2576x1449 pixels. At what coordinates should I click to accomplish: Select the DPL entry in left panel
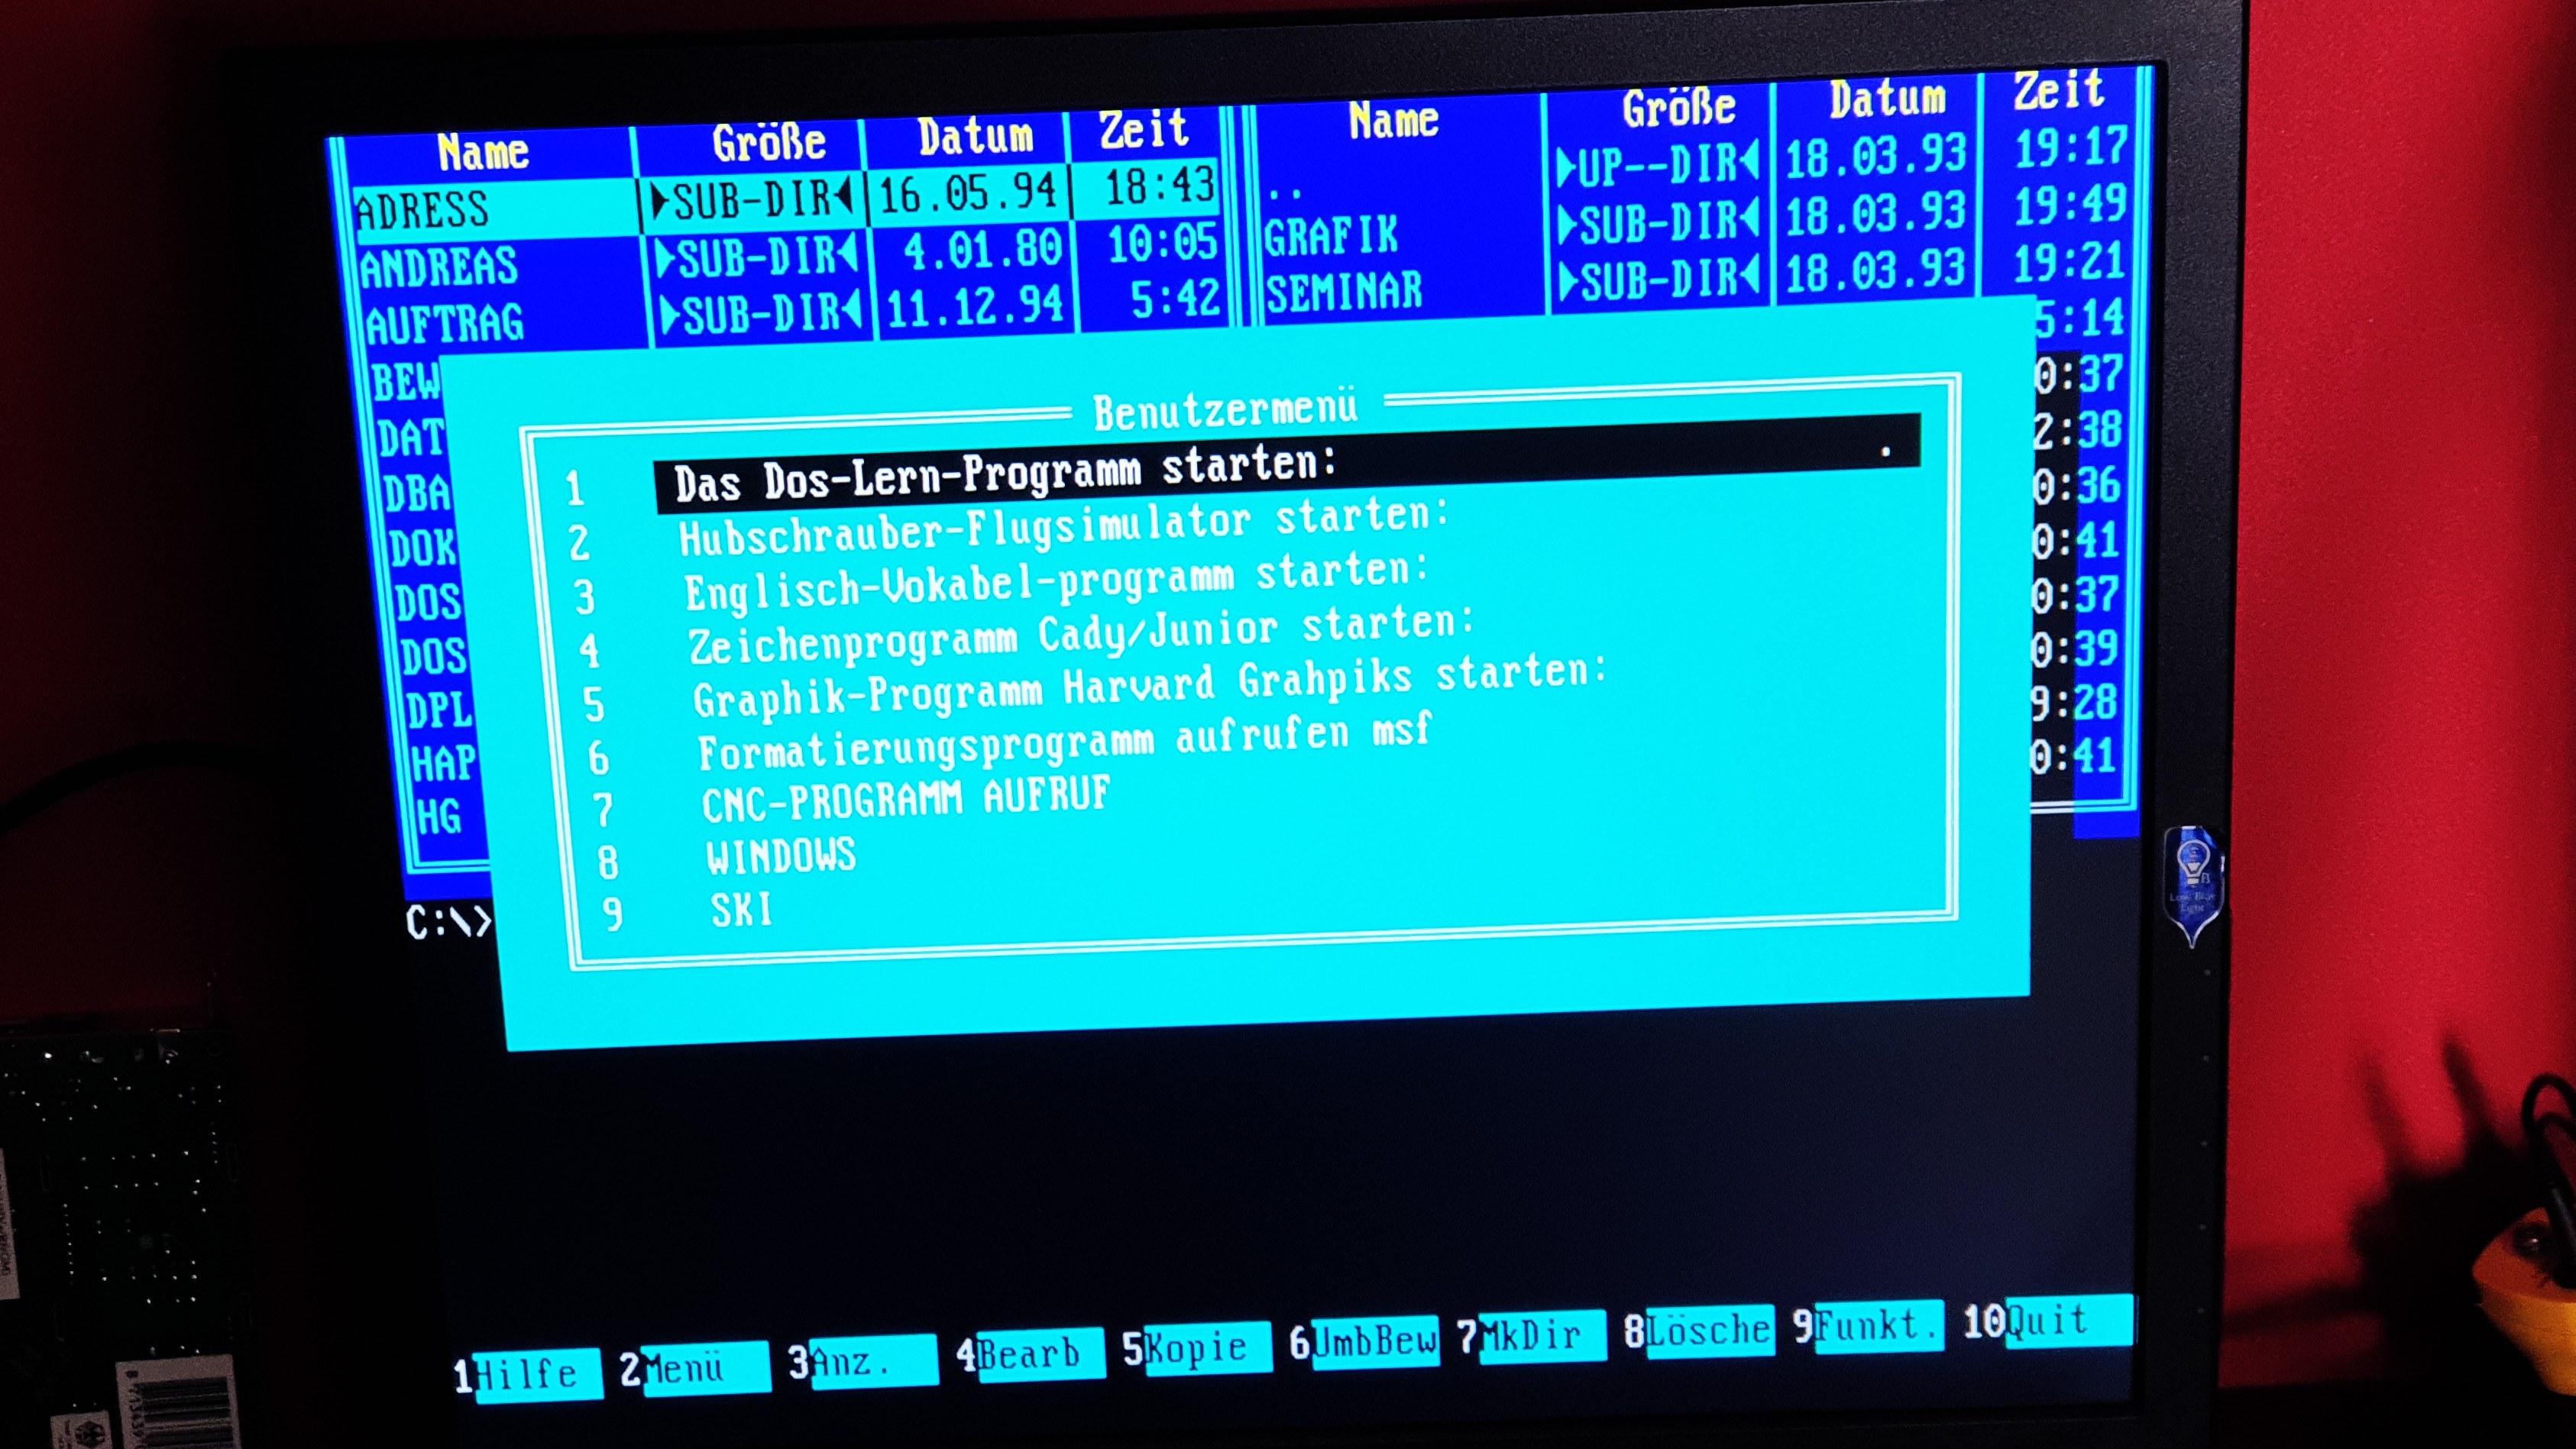[x=438, y=710]
